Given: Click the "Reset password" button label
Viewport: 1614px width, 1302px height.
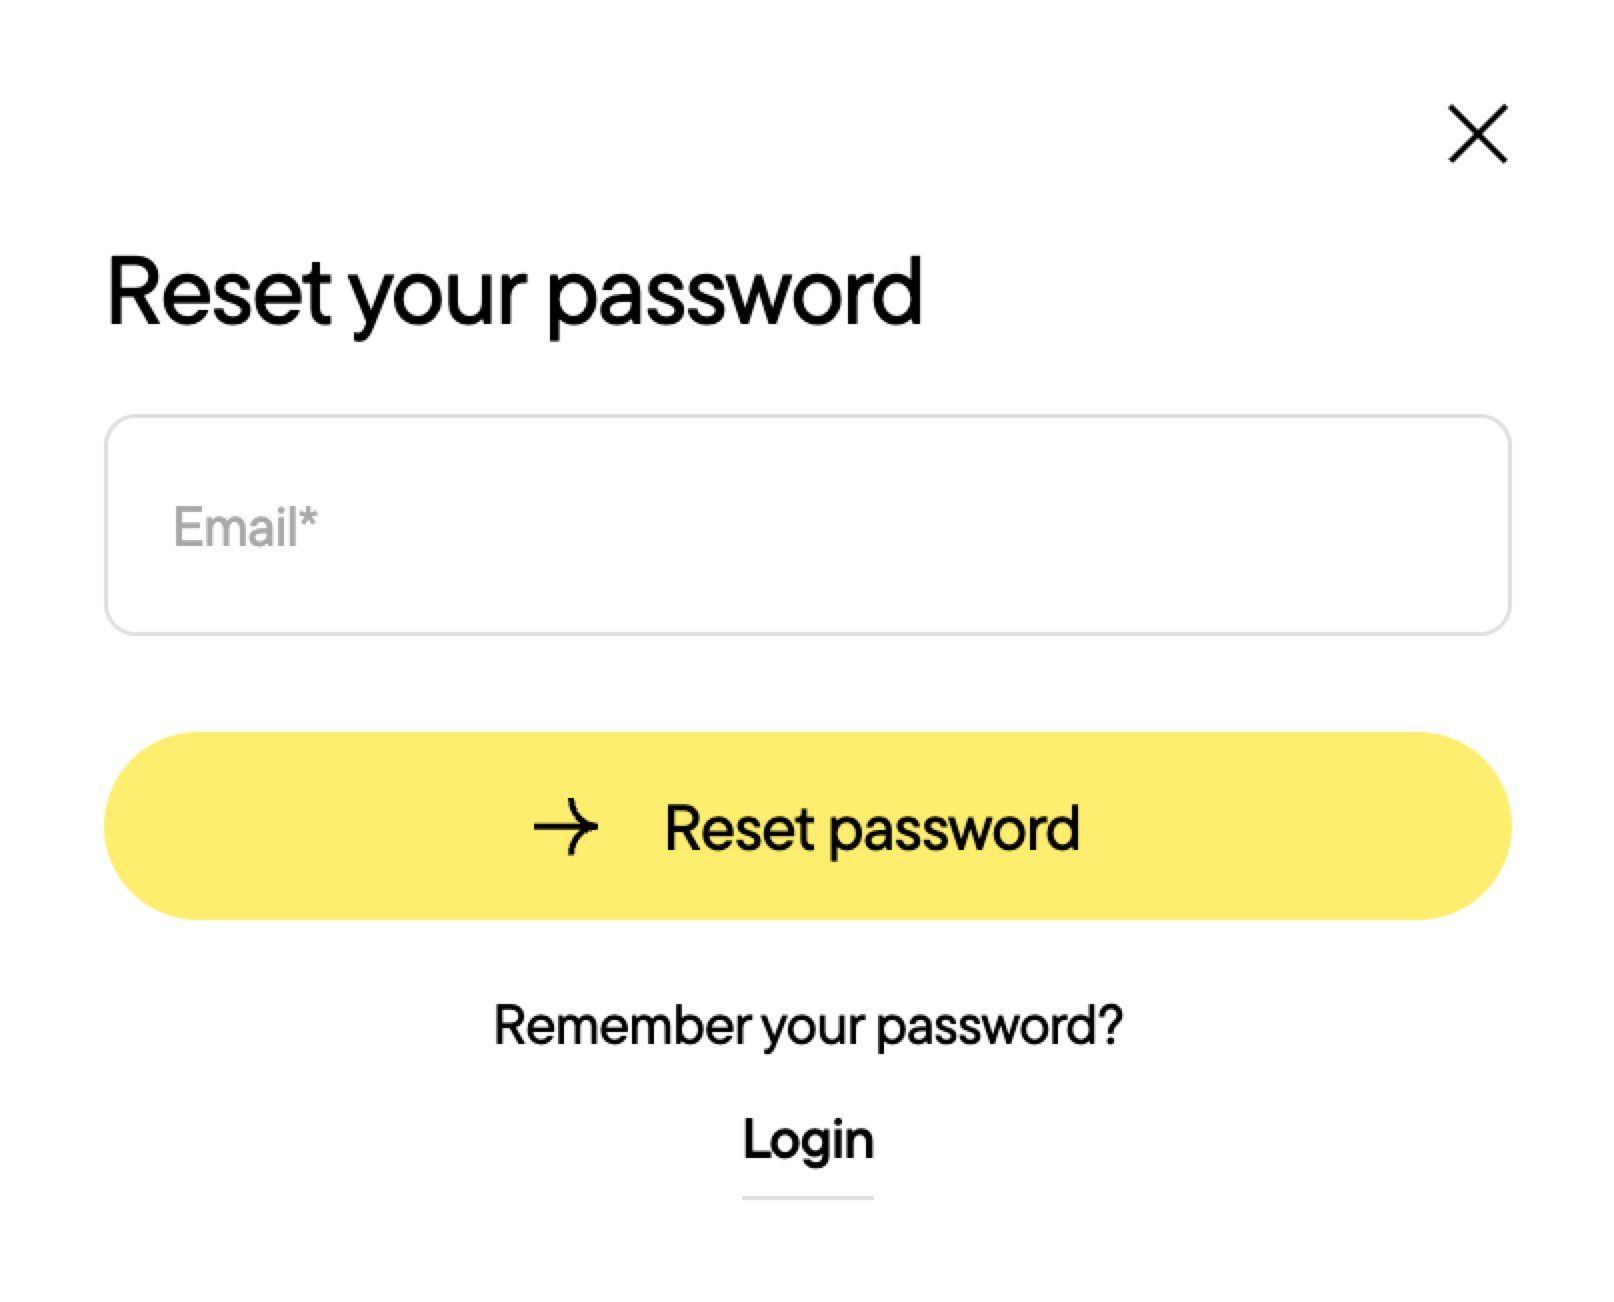Looking at the screenshot, I should coord(872,828).
